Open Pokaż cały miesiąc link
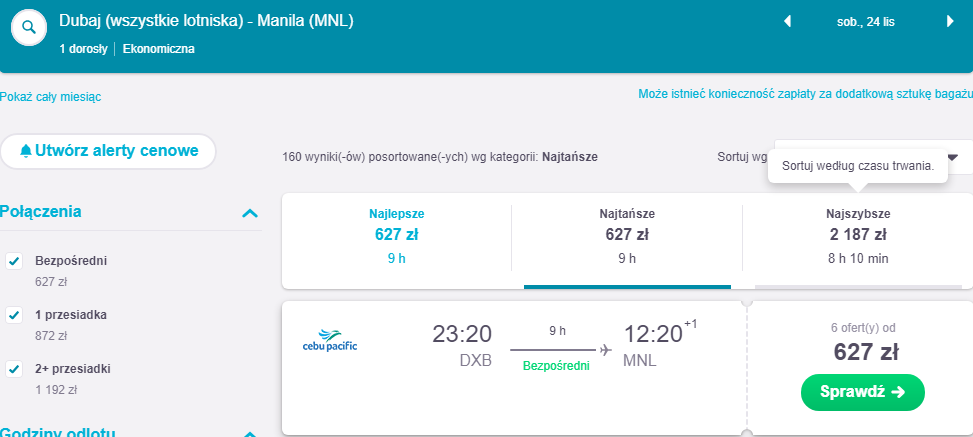This screenshot has height=437, width=973. 50,97
